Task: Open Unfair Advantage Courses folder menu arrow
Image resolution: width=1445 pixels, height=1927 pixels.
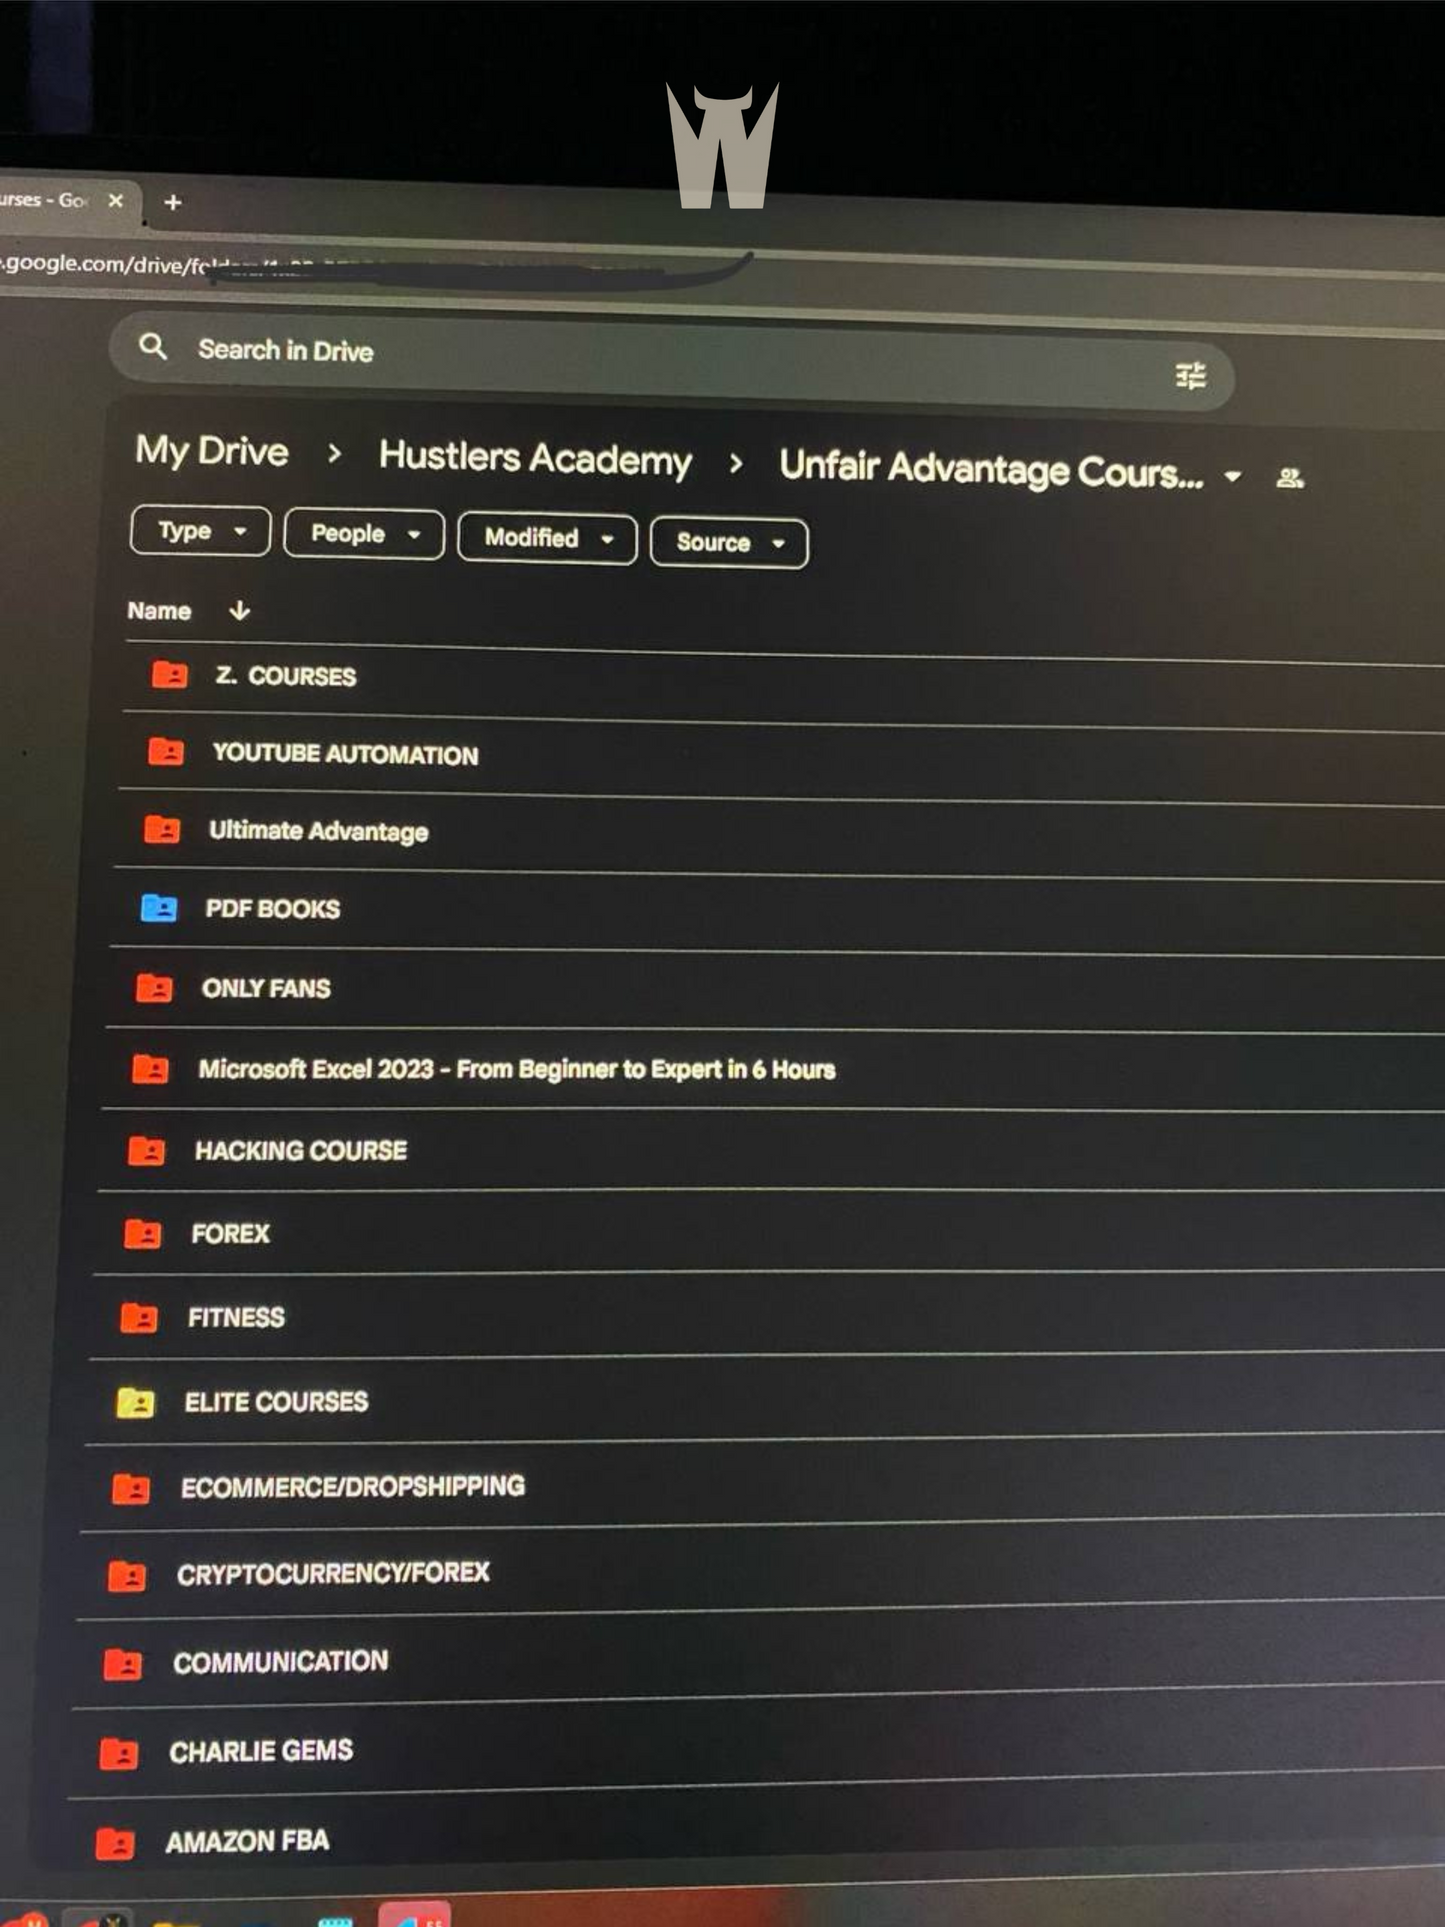Action: coord(1233,476)
